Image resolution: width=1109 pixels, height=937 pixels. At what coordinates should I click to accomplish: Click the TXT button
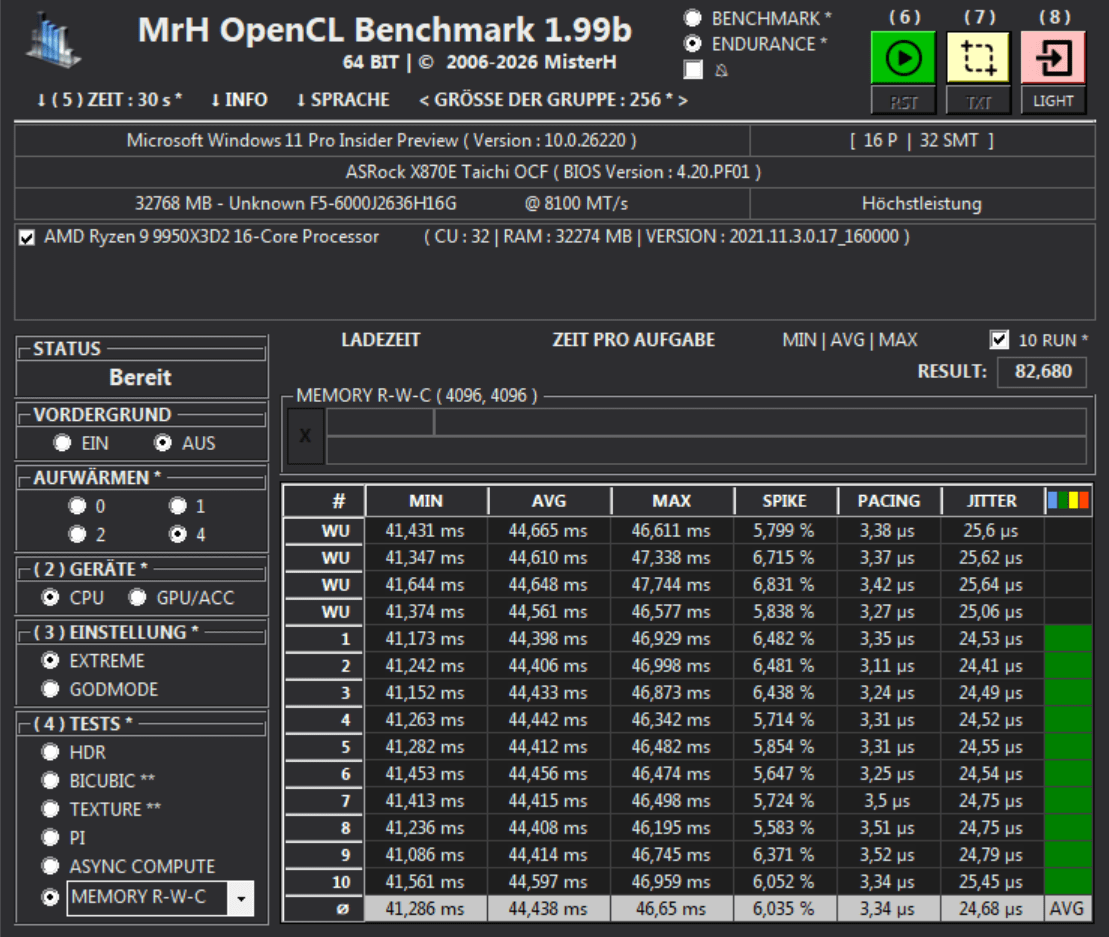(x=978, y=102)
